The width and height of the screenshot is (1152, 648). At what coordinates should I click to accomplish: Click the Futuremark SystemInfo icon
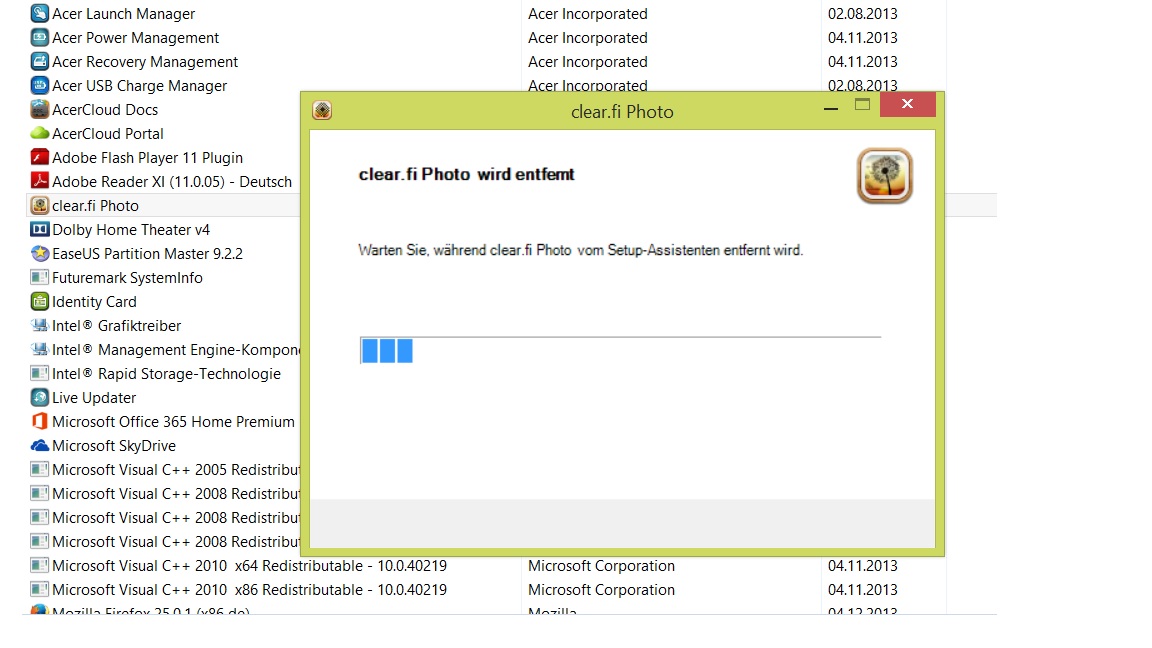(40, 278)
